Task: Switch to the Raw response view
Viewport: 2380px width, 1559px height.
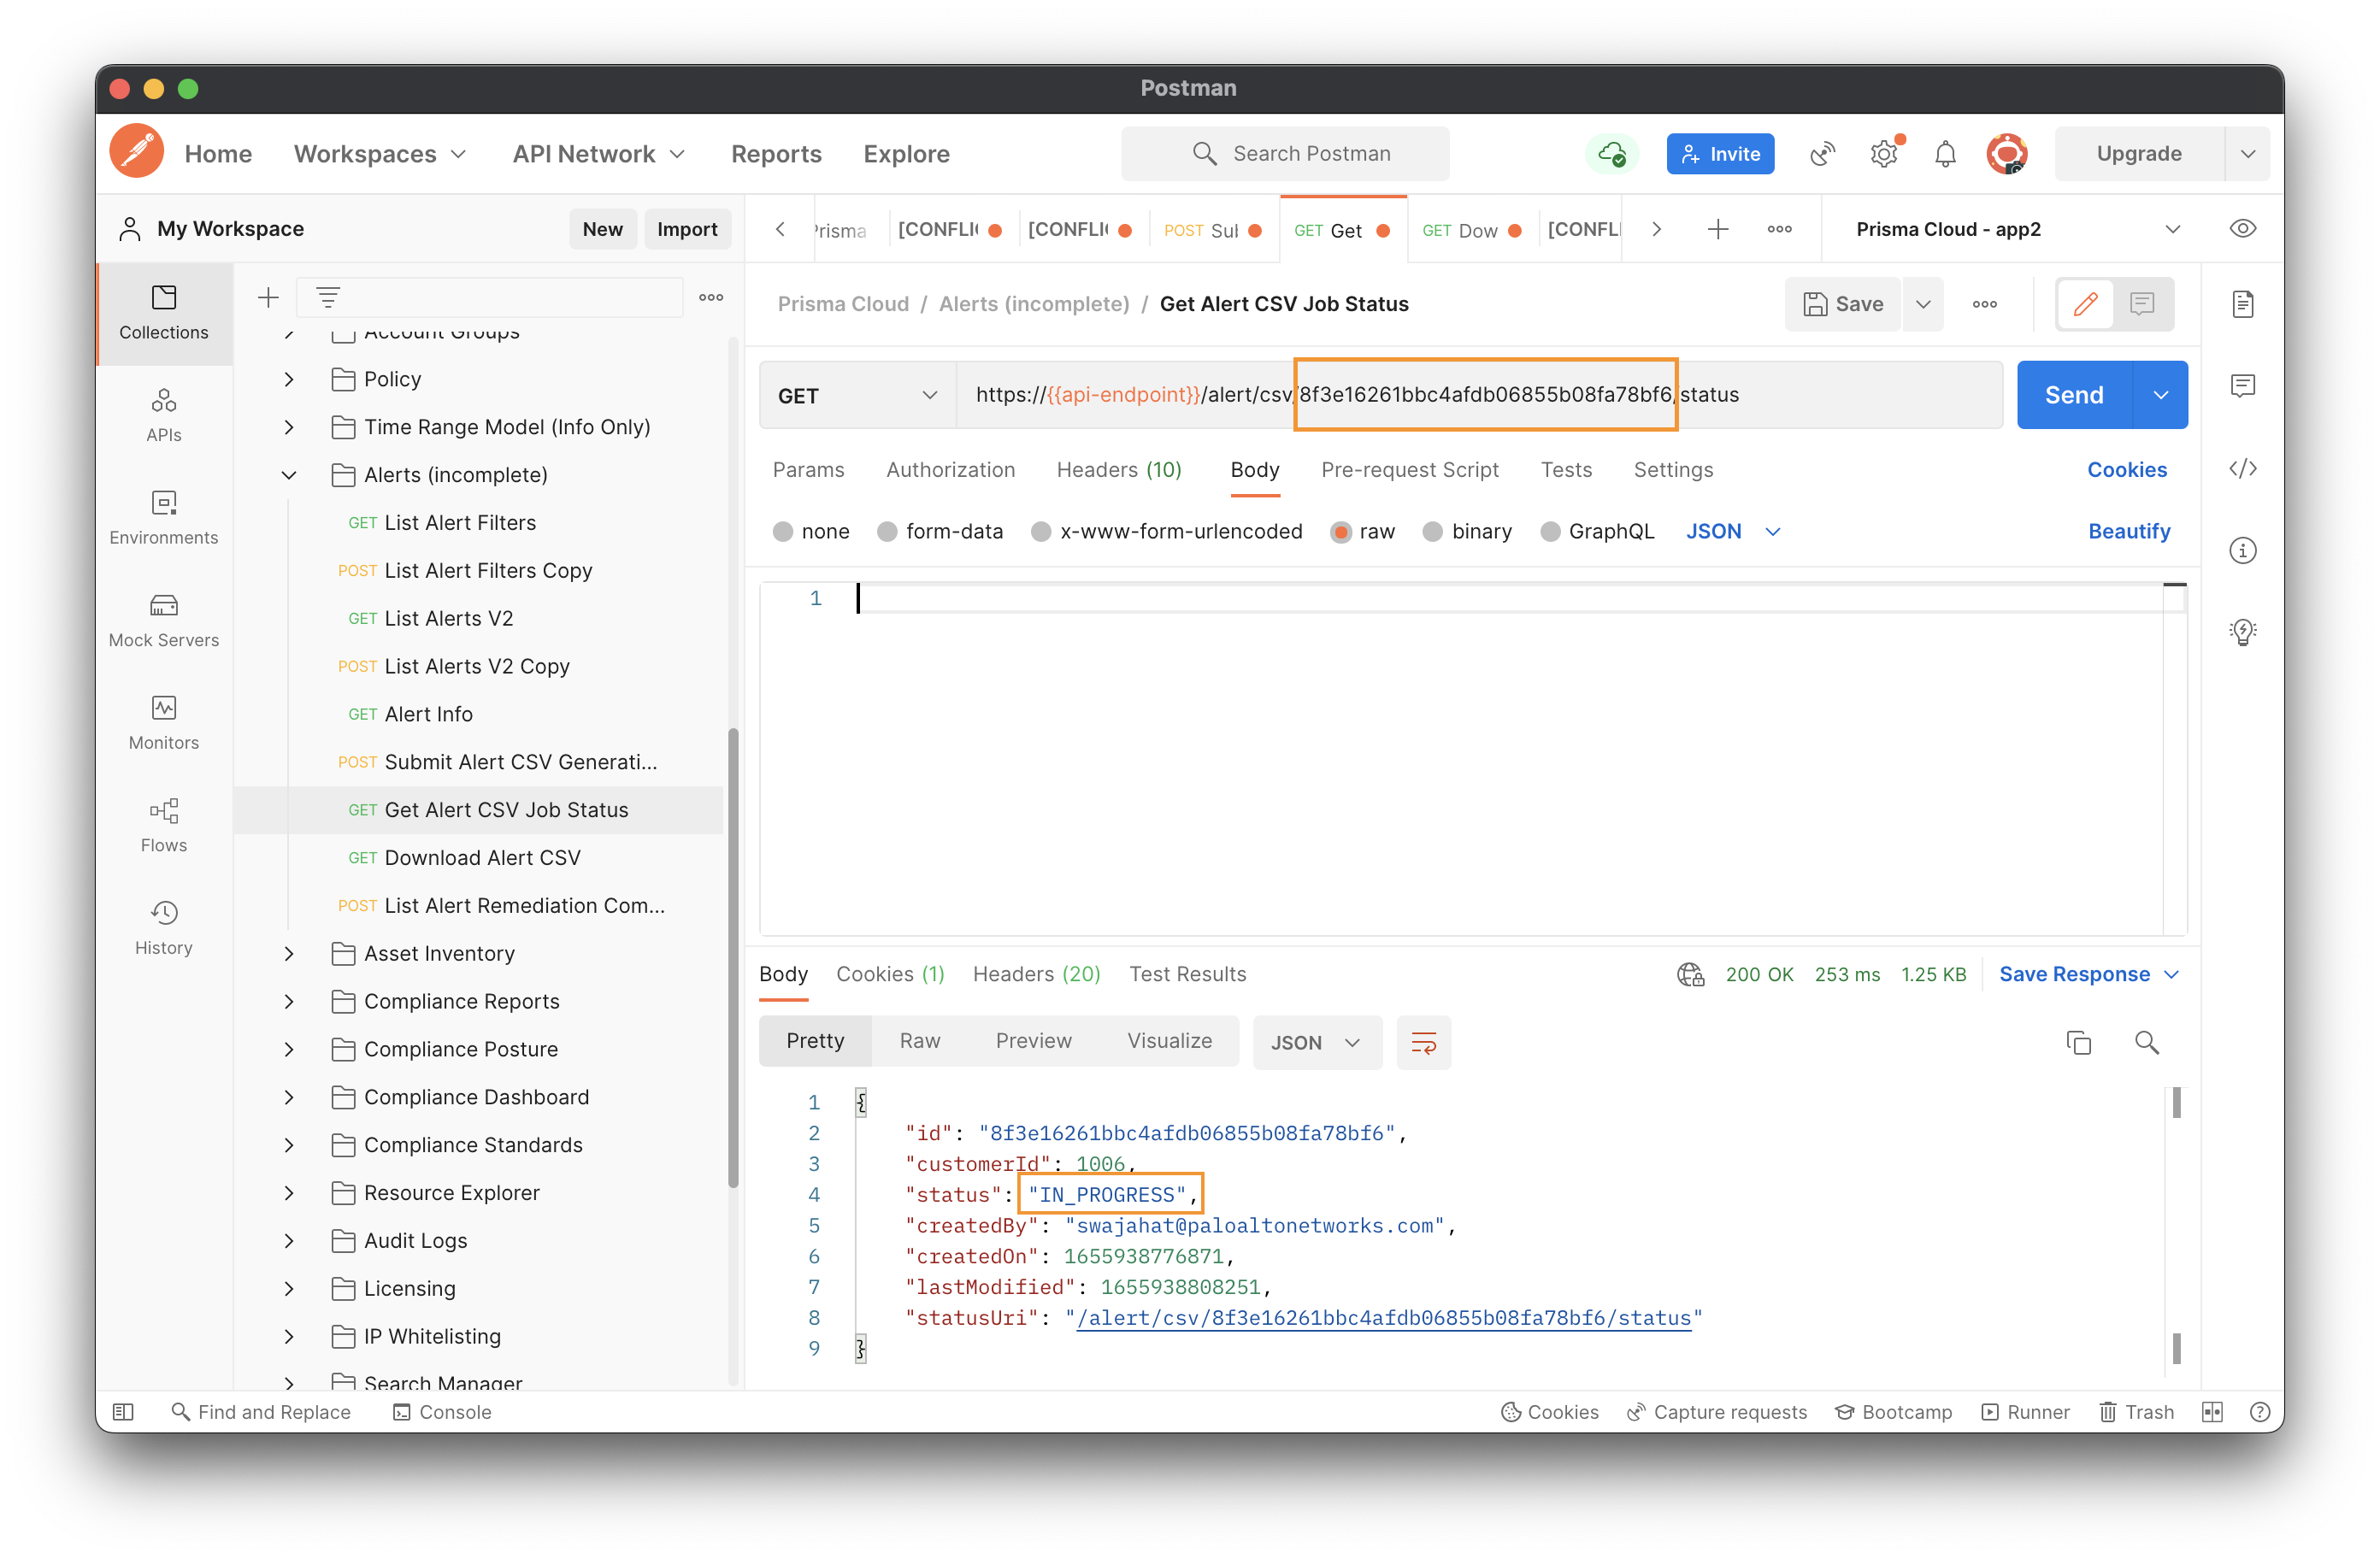Action: (x=919, y=1041)
